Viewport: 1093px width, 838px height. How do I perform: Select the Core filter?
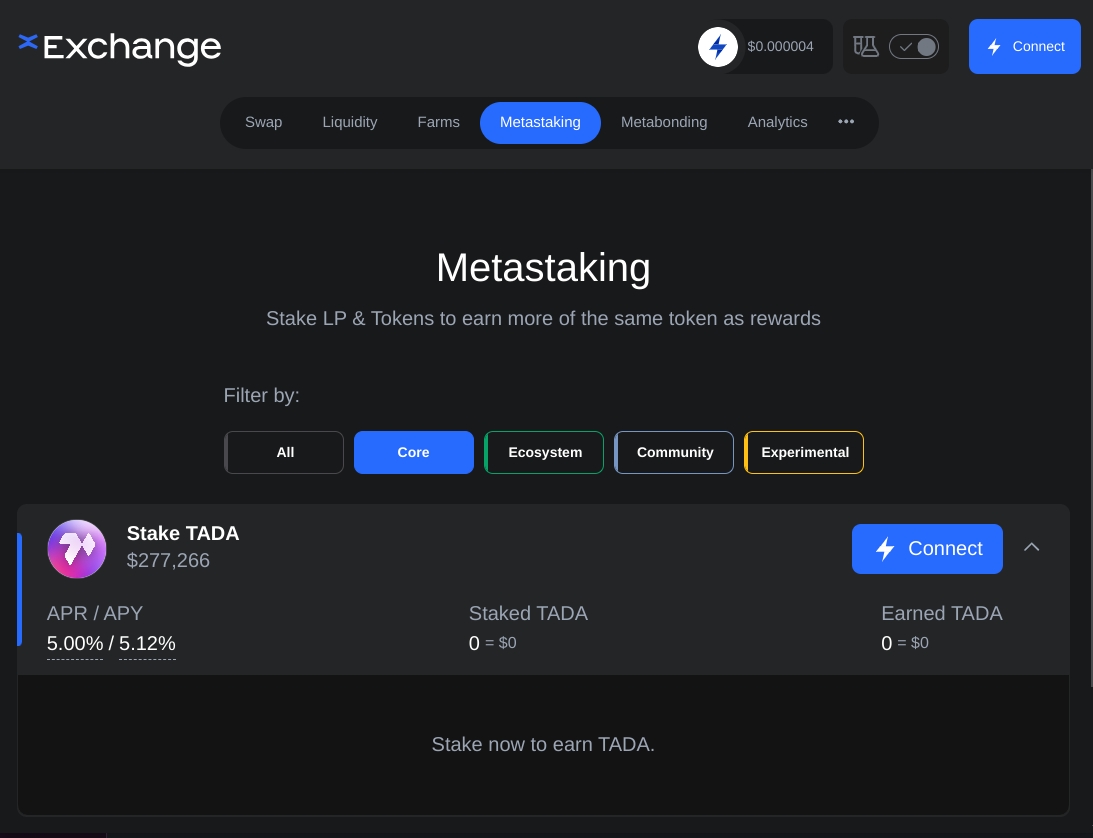[414, 452]
